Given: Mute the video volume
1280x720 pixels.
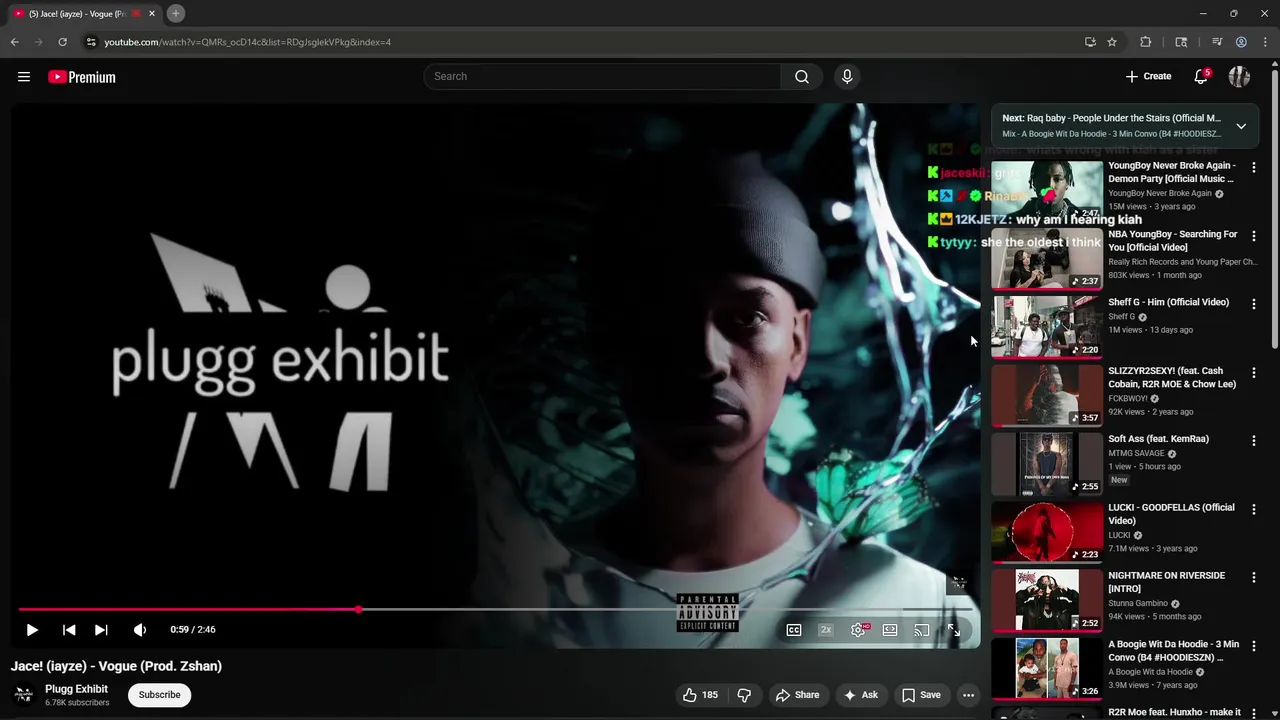Looking at the screenshot, I should tap(140, 630).
